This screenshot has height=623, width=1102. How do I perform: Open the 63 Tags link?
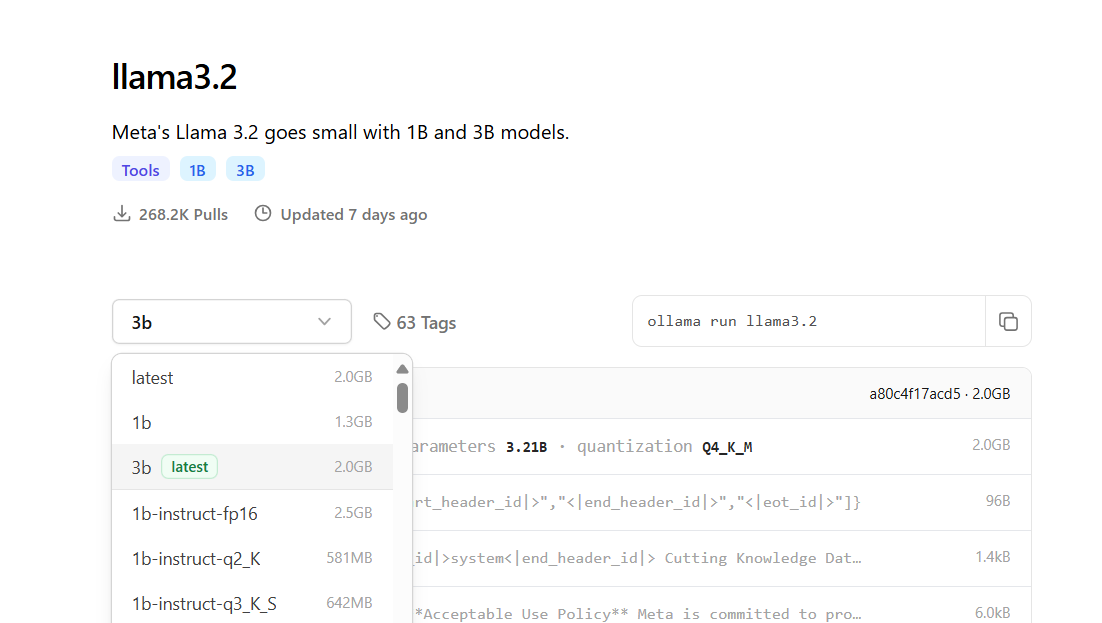pos(425,322)
